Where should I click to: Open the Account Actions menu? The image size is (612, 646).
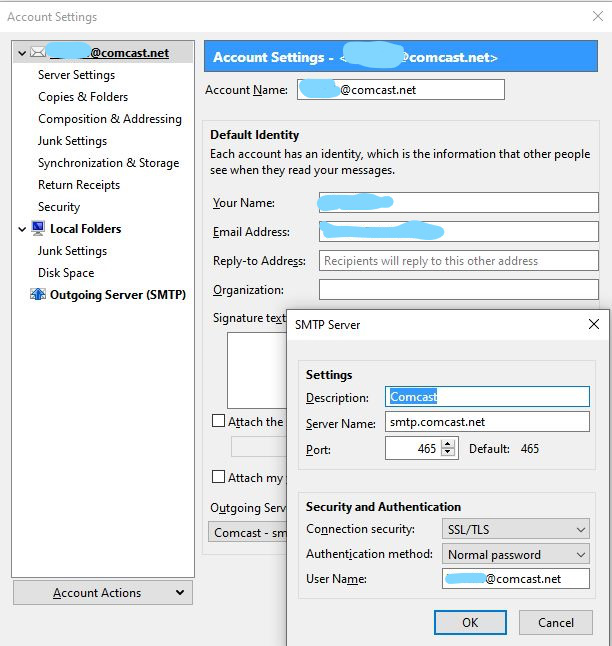point(103,592)
